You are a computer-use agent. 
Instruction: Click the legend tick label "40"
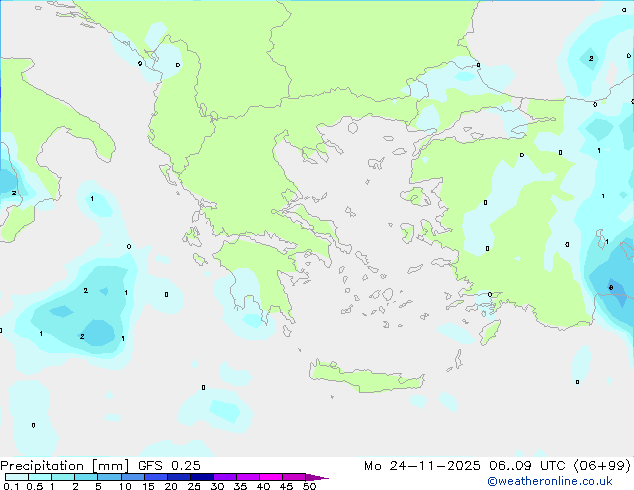click(263, 486)
